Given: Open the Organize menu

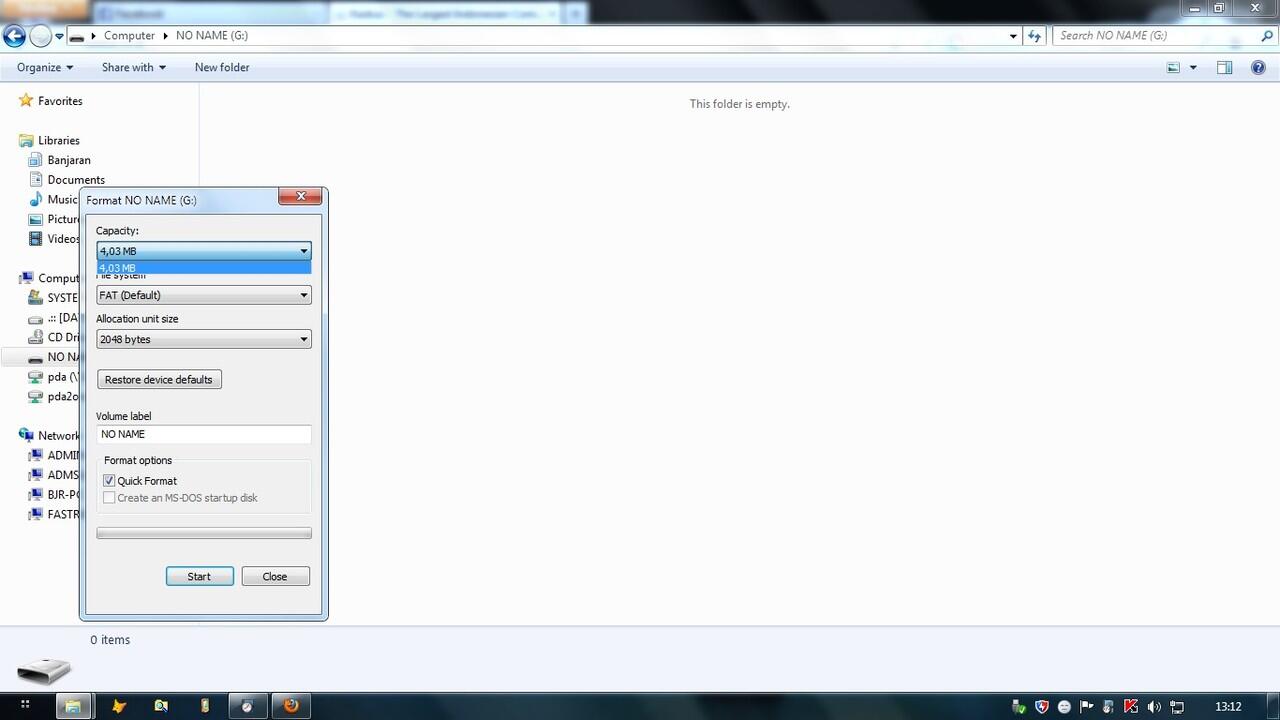Looking at the screenshot, I should (45, 67).
